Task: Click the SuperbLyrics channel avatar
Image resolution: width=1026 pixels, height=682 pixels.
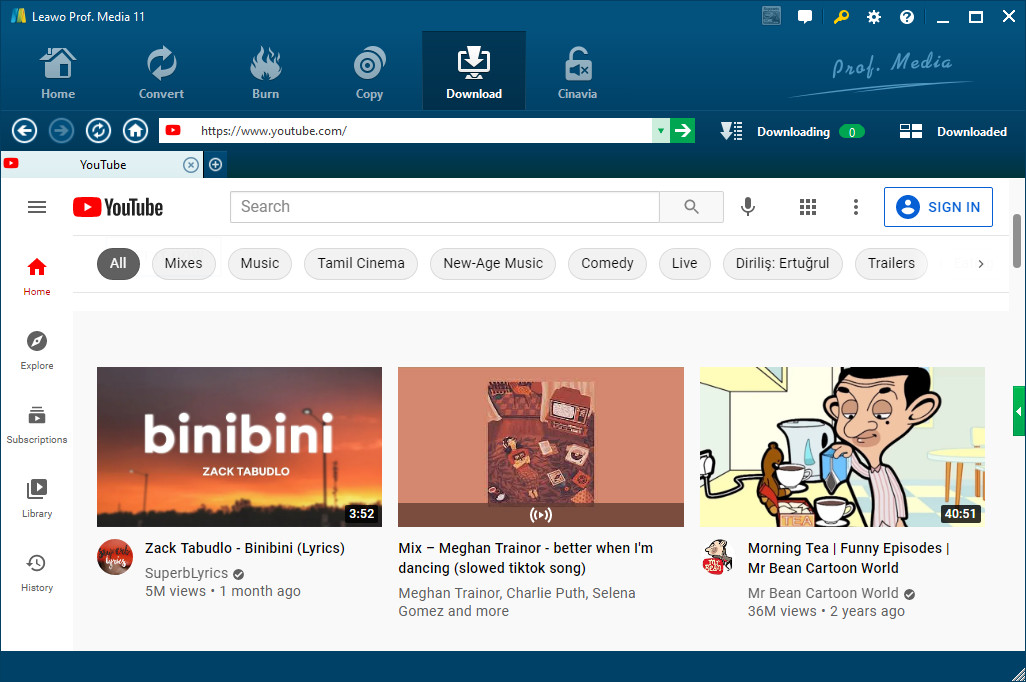Action: (115, 557)
